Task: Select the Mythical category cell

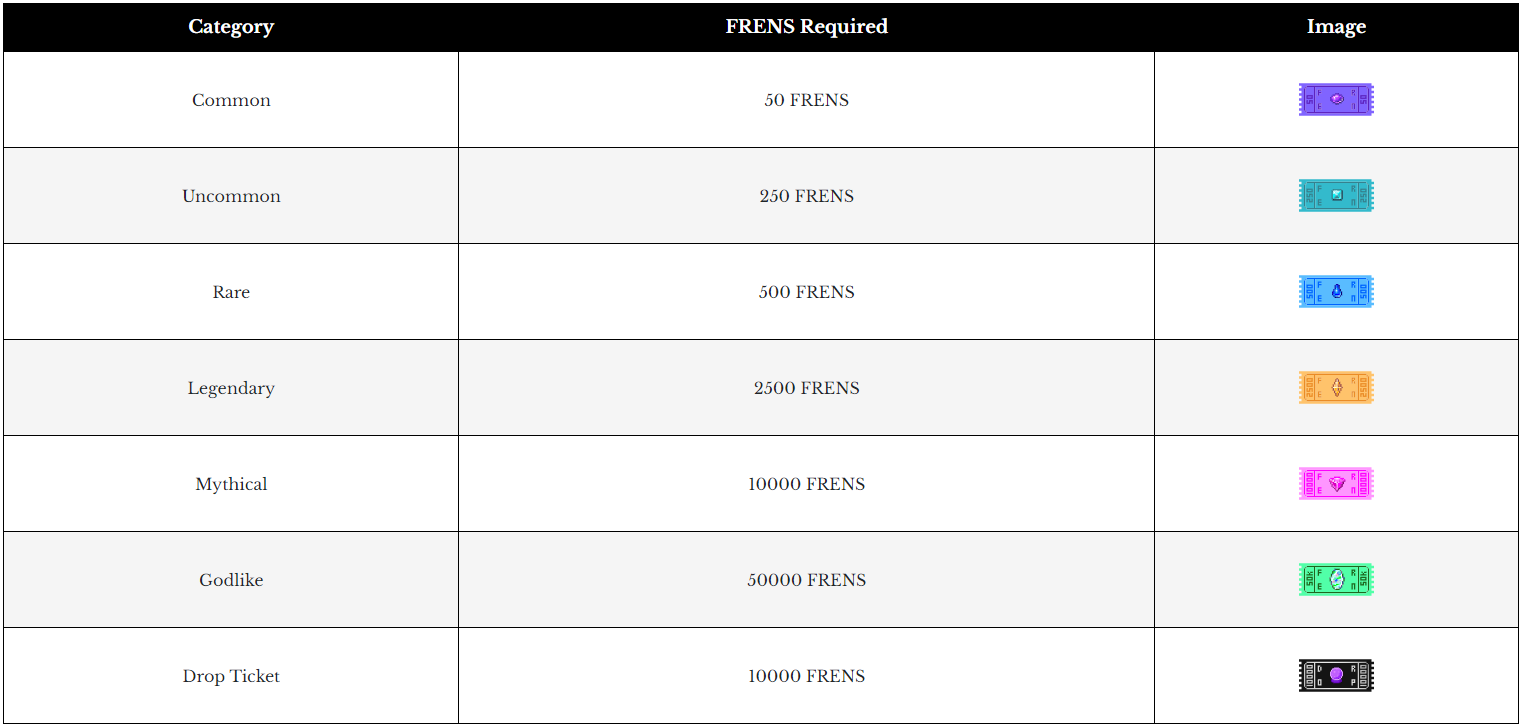Action: pyautogui.click(x=231, y=484)
